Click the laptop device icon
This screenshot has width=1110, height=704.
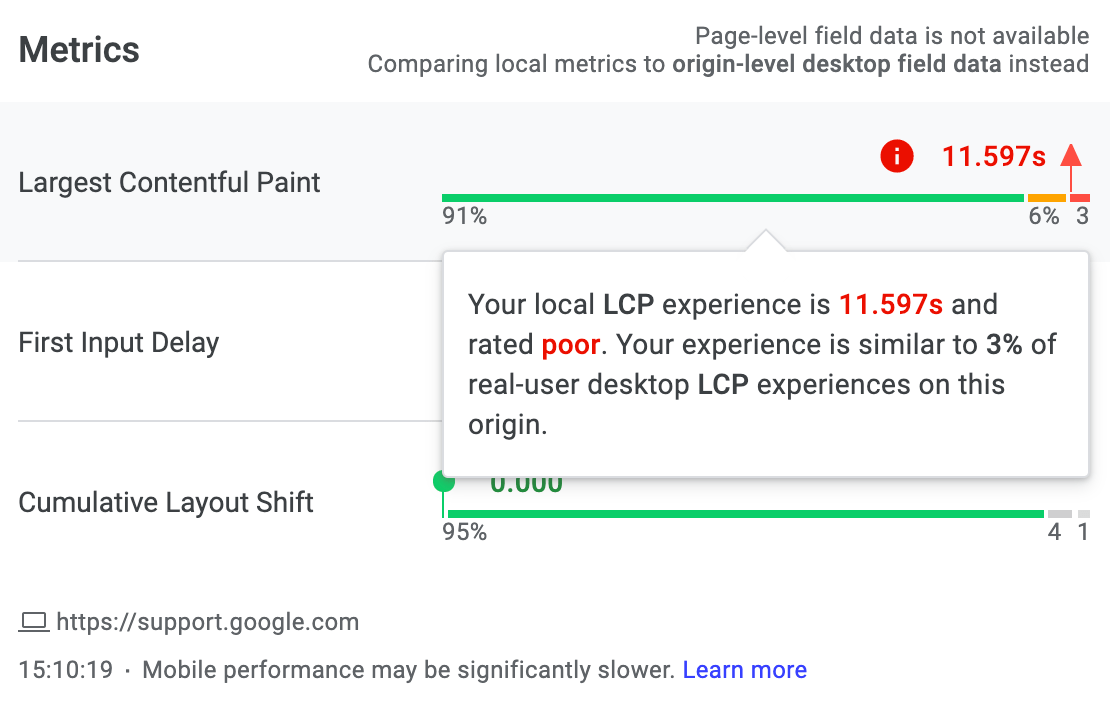click(x=33, y=622)
